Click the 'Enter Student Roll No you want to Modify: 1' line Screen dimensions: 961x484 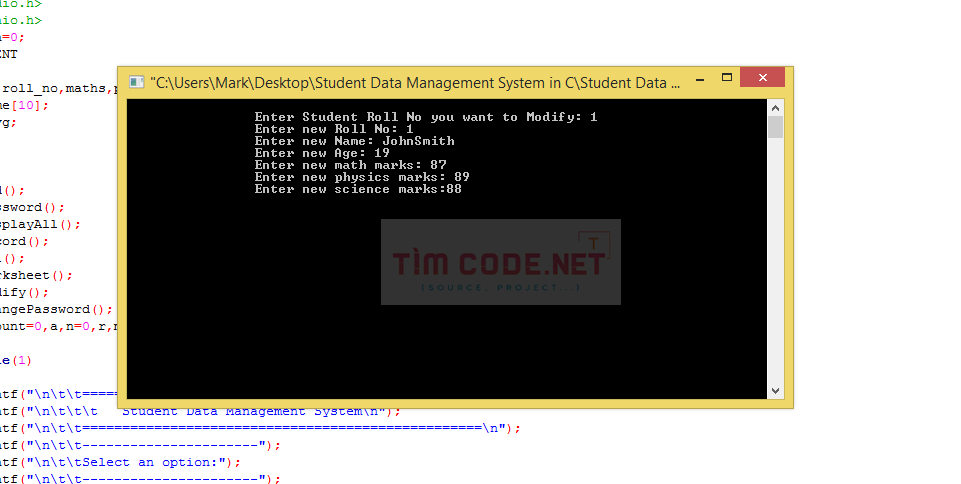(x=426, y=117)
